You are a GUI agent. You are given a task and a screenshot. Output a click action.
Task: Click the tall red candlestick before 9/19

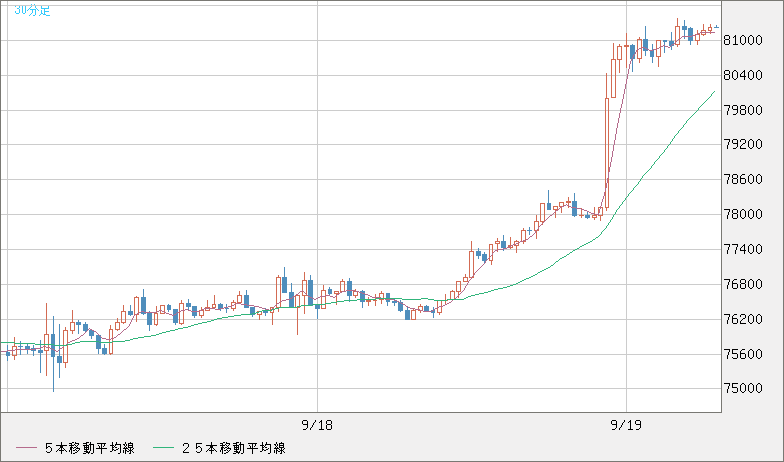click(607, 152)
